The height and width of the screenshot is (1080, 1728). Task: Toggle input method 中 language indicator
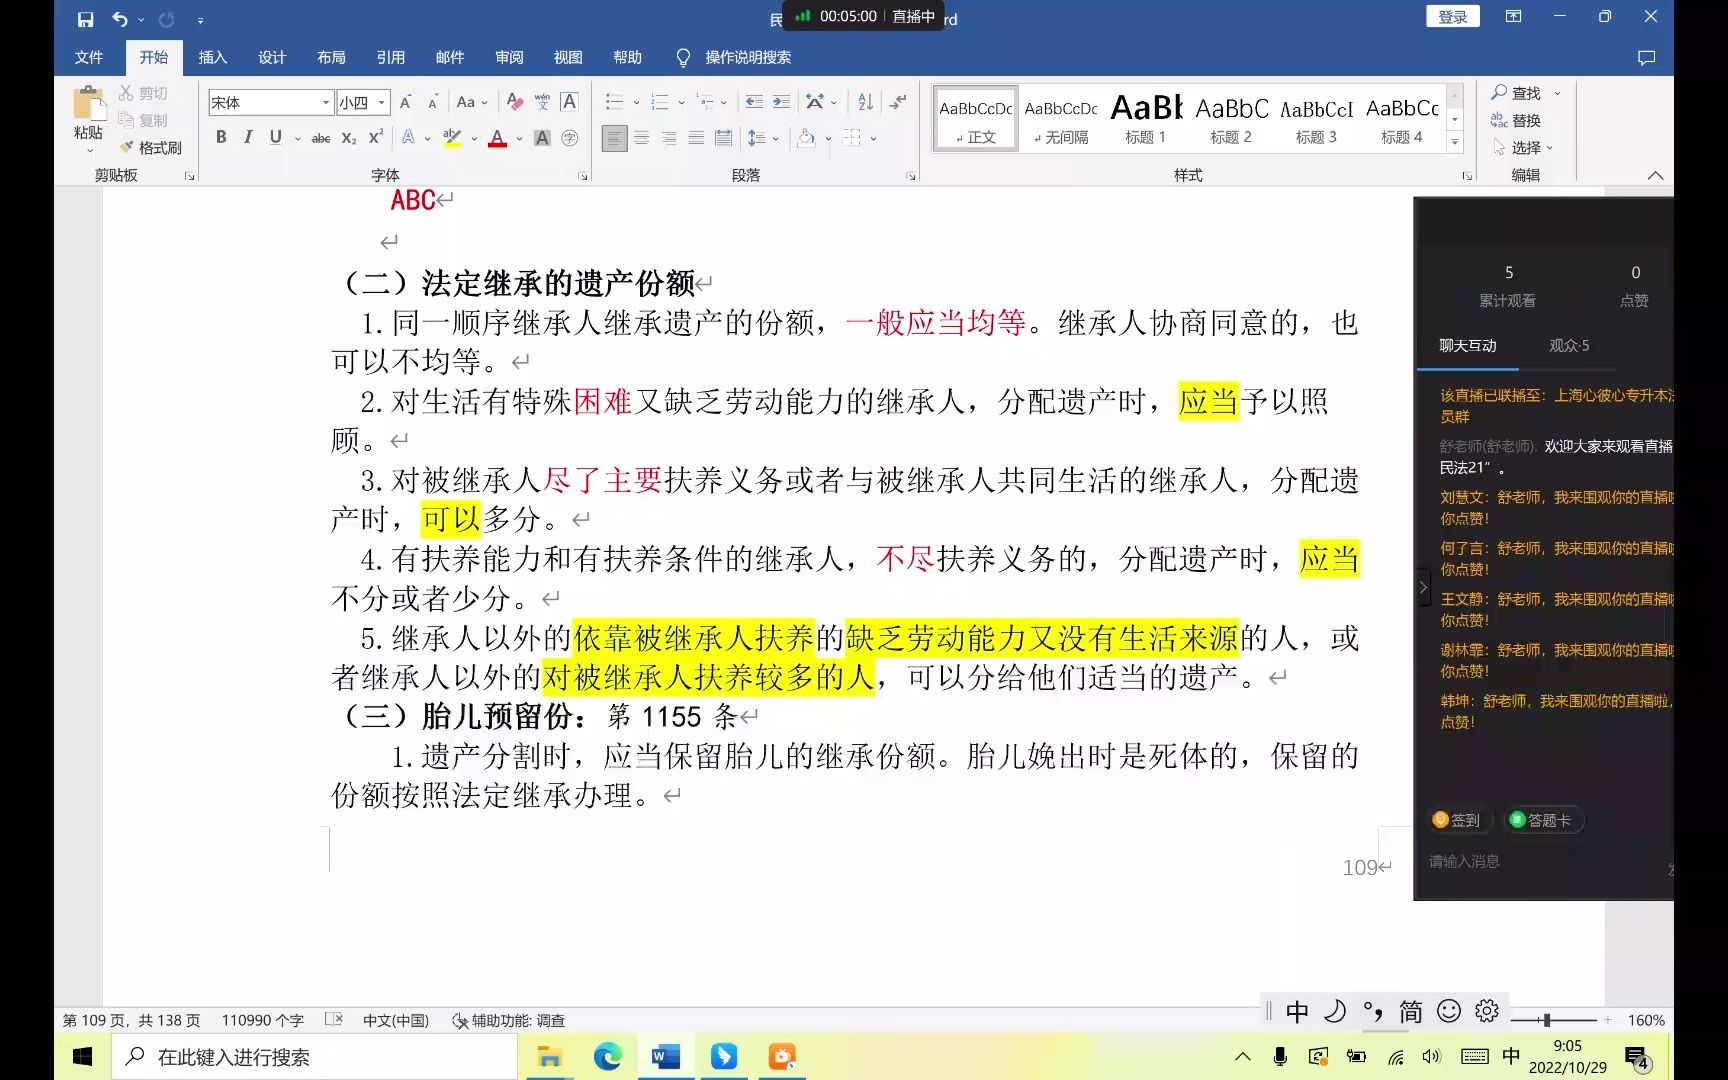tap(1297, 1012)
